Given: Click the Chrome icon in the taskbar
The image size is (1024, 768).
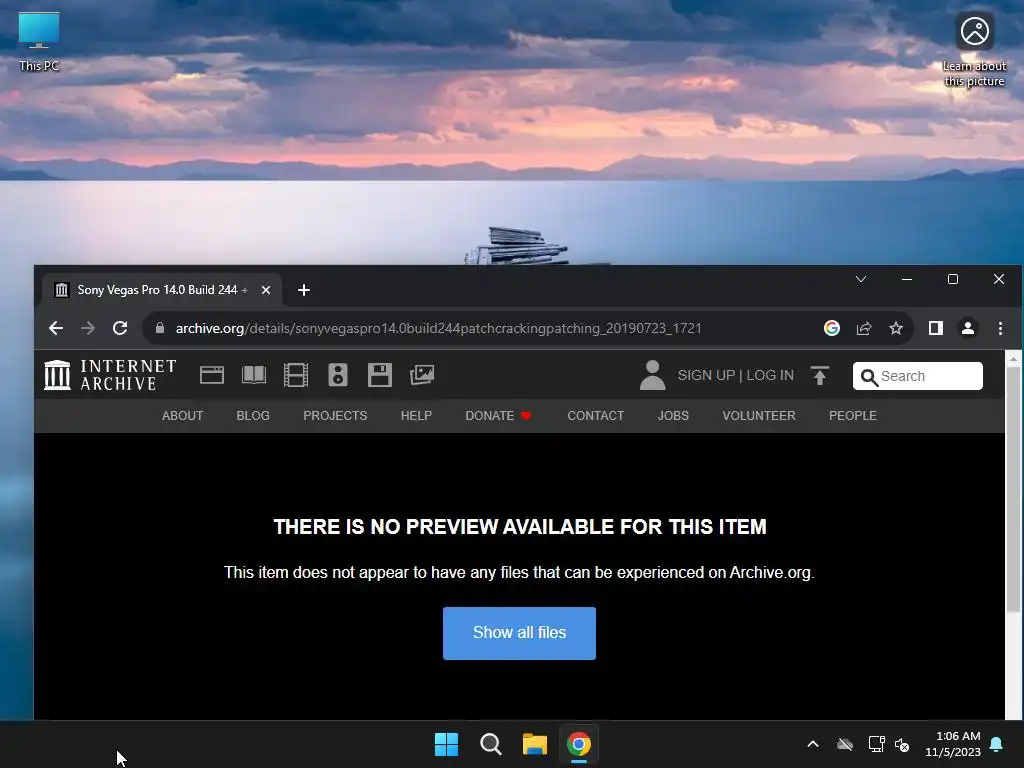Looking at the screenshot, I should click(x=579, y=744).
